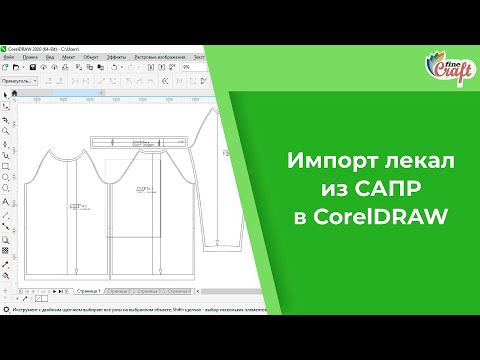Click the Open folder icon
The height and width of the screenshot is (360, 480).
(16, 67)
